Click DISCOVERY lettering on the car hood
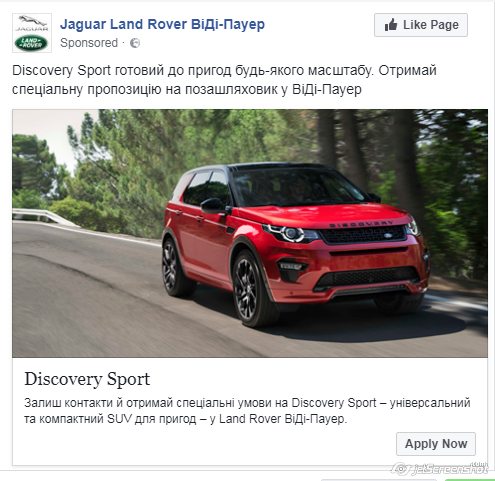 click(361, 224)
